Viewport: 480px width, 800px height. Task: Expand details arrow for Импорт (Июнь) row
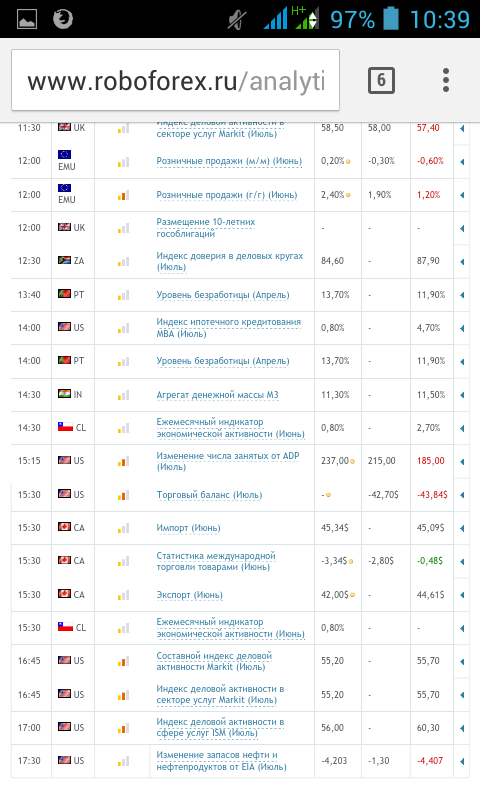(x=462, y=529)
